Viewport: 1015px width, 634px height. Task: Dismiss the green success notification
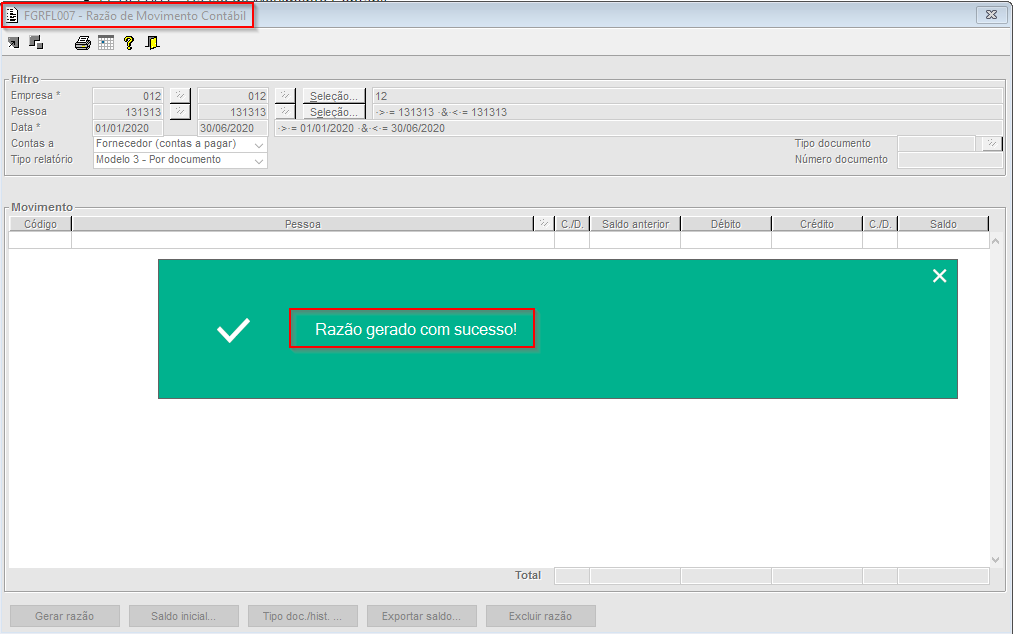939,276
